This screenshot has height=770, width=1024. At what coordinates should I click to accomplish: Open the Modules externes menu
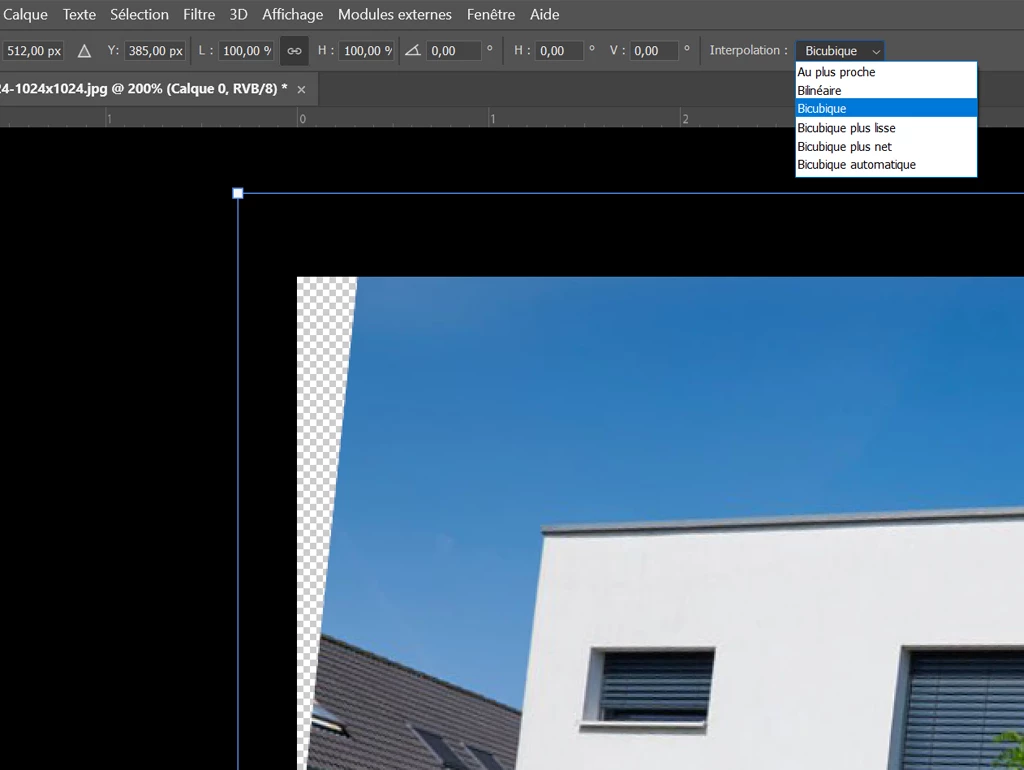[x=394, y=14]
